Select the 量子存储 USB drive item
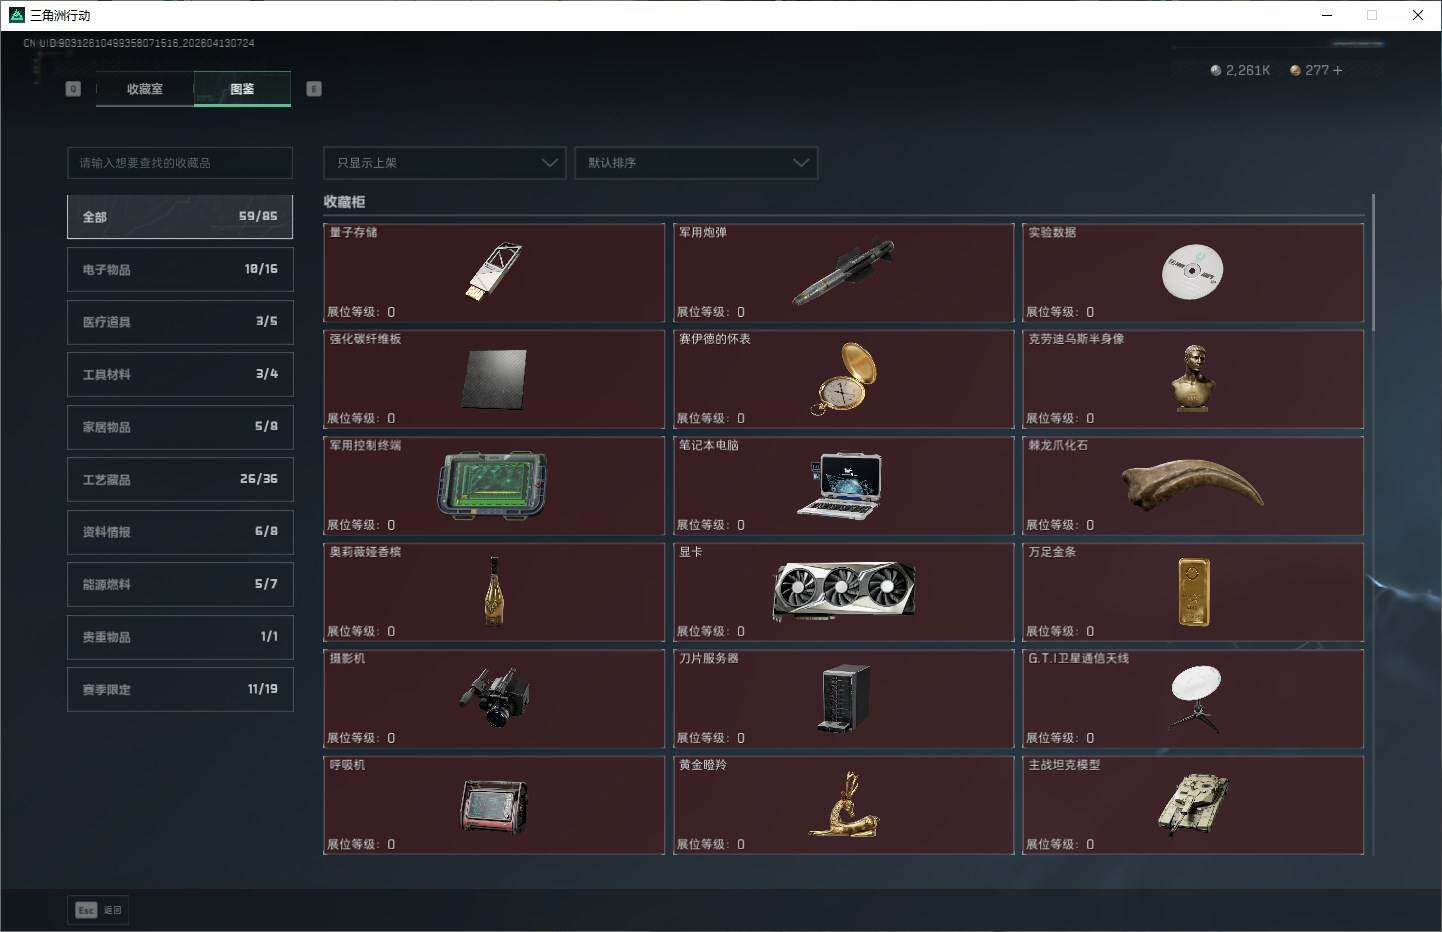1442x932 pixels. 494,272
